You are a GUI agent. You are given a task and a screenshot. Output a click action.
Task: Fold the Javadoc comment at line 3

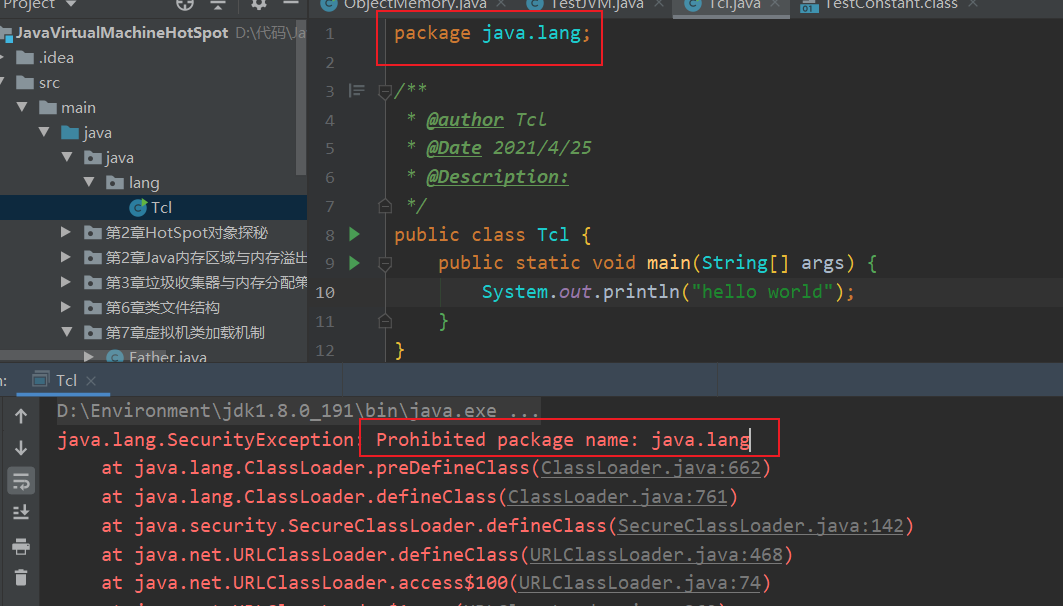[384, 91]
